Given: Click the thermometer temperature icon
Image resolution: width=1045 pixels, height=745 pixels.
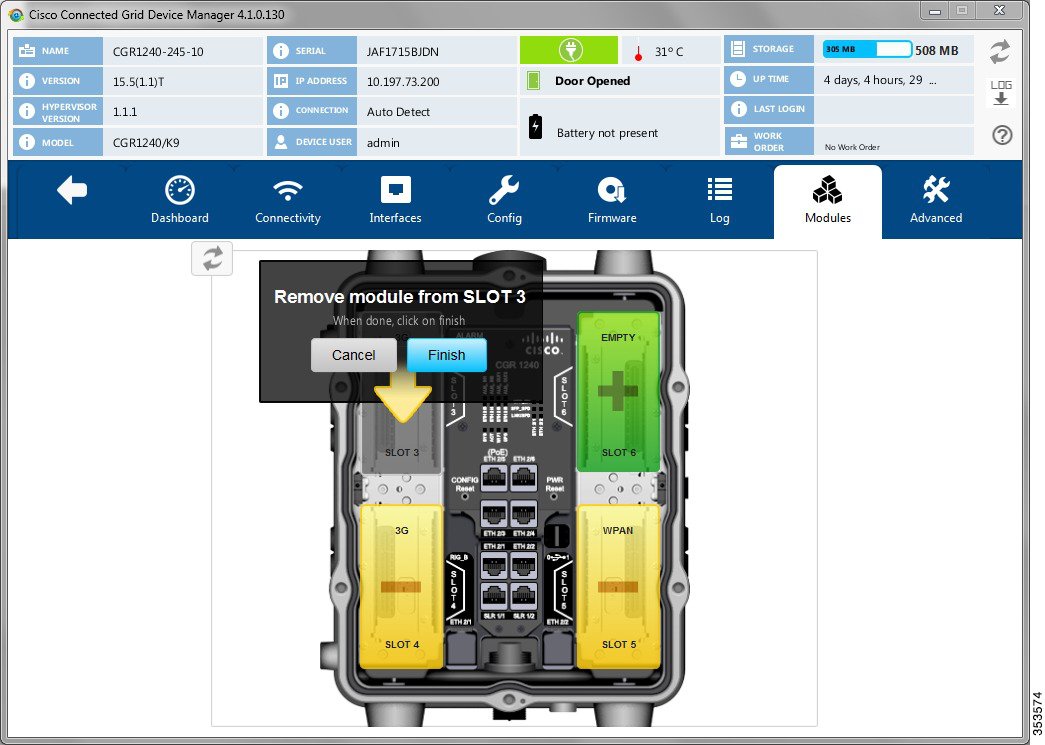Looking at the screenshot, I should 638,53.
